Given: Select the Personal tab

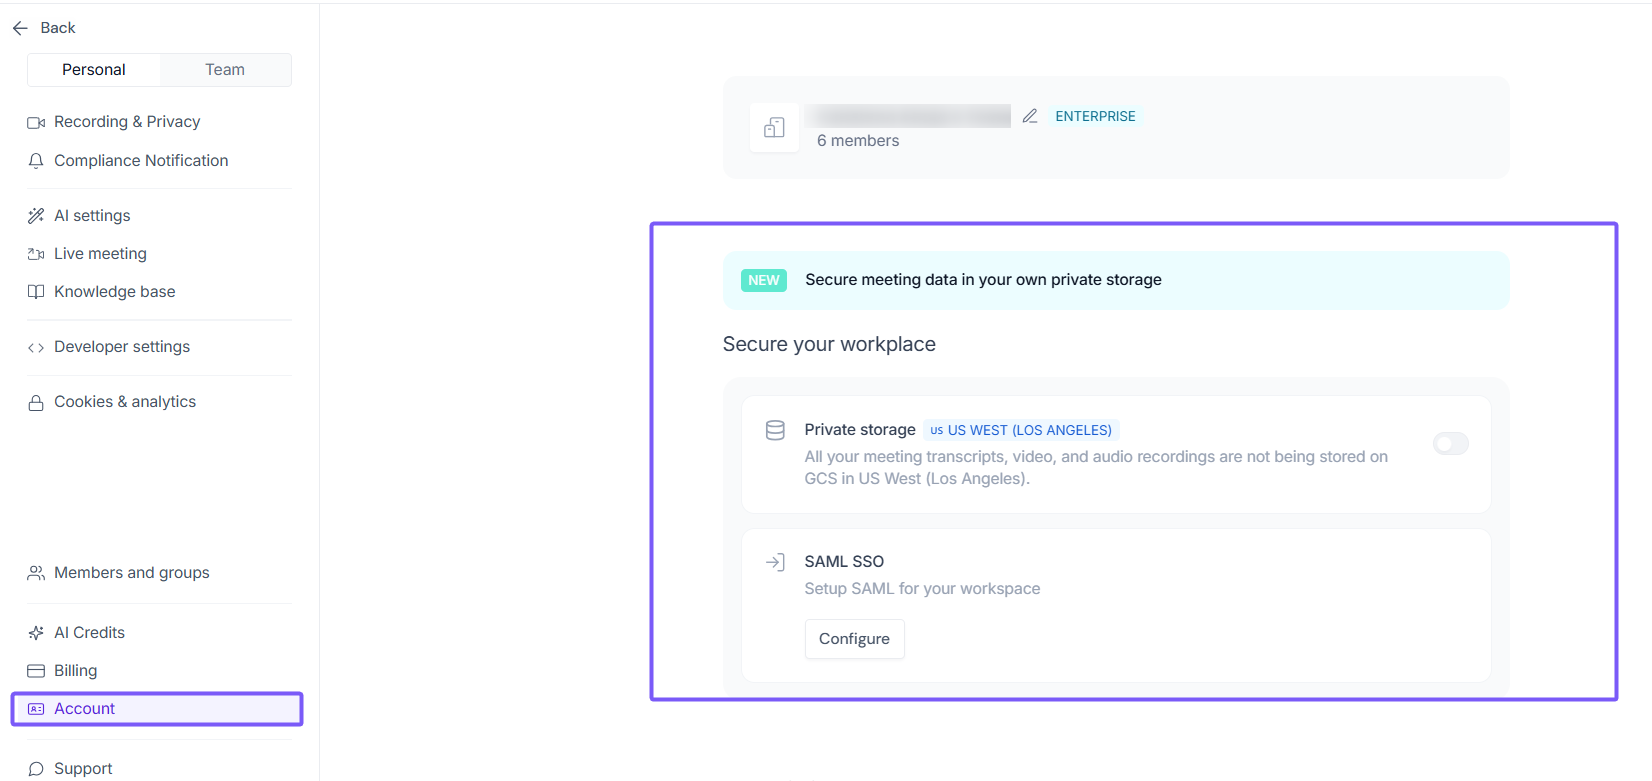Looking at the screenshot, I should pyautogui.click(x=94, y=70).
